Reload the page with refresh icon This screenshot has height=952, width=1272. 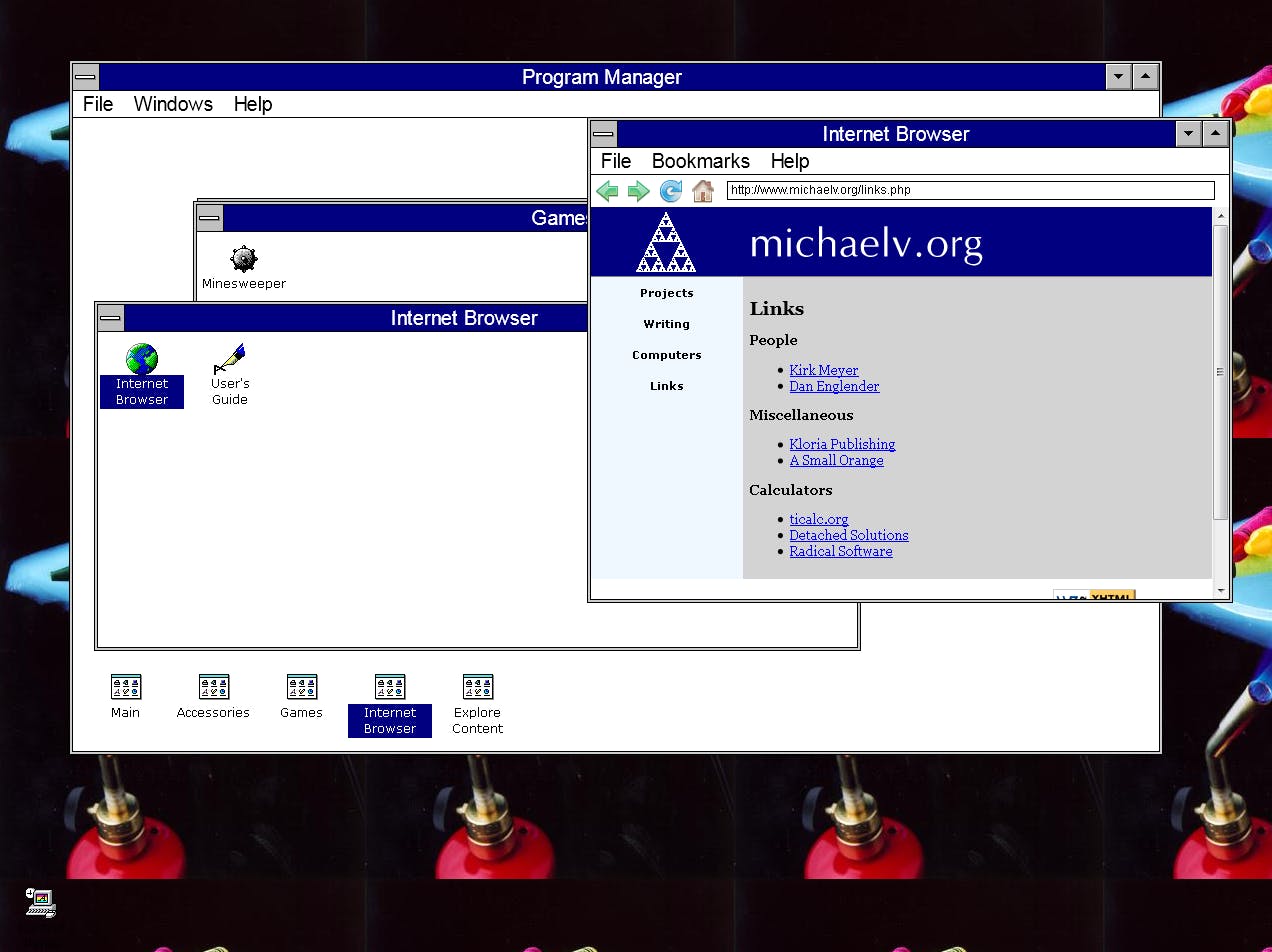[x=671, y=191]
